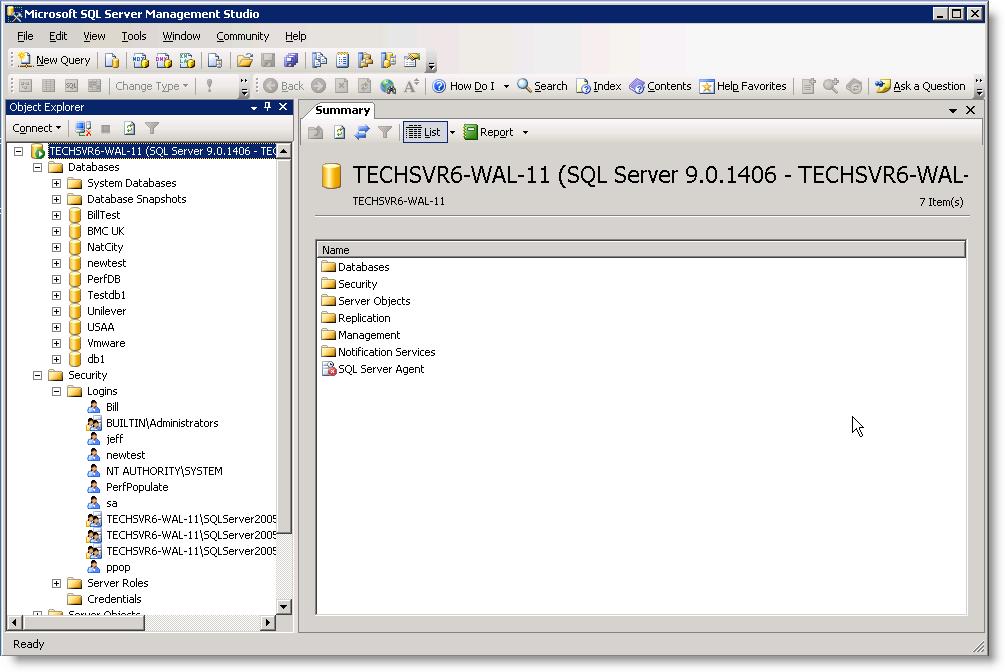Viewport: 1005px width, 672px height.
Task: Expand the System Databases folder
Action: click(x=56, y=183)
